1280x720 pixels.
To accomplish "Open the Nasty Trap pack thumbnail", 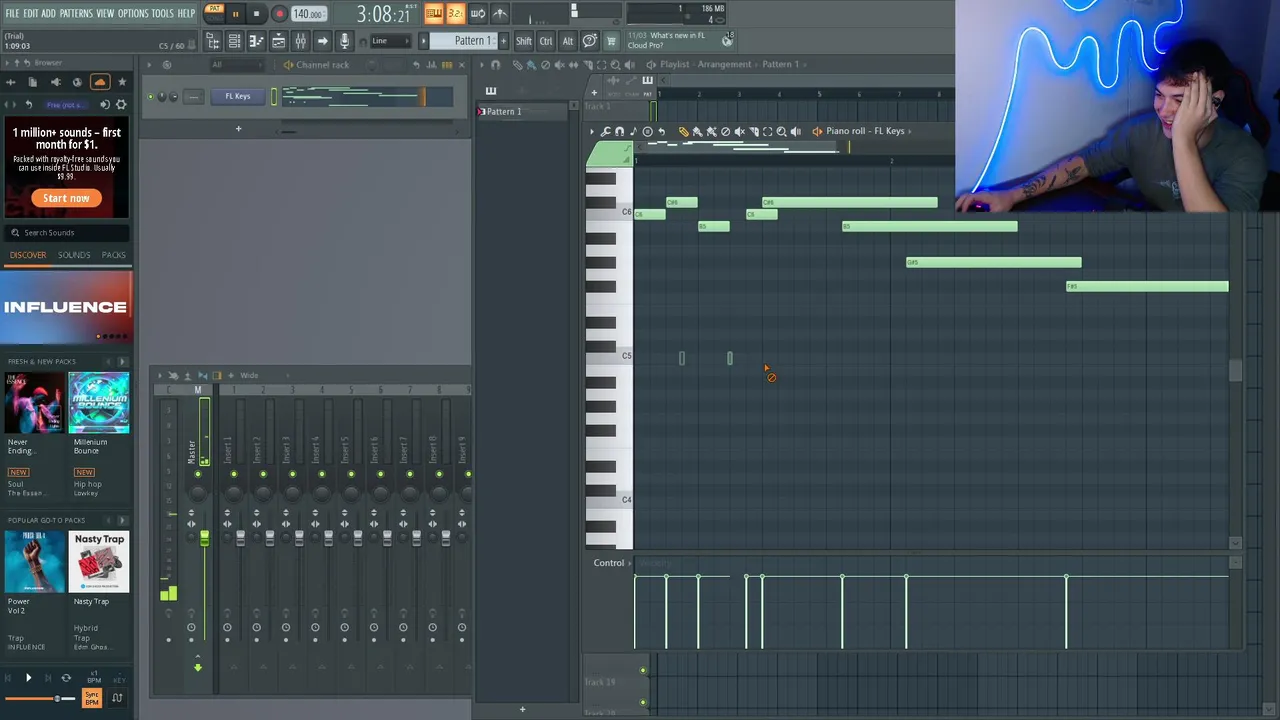I will tap(99, 562).
